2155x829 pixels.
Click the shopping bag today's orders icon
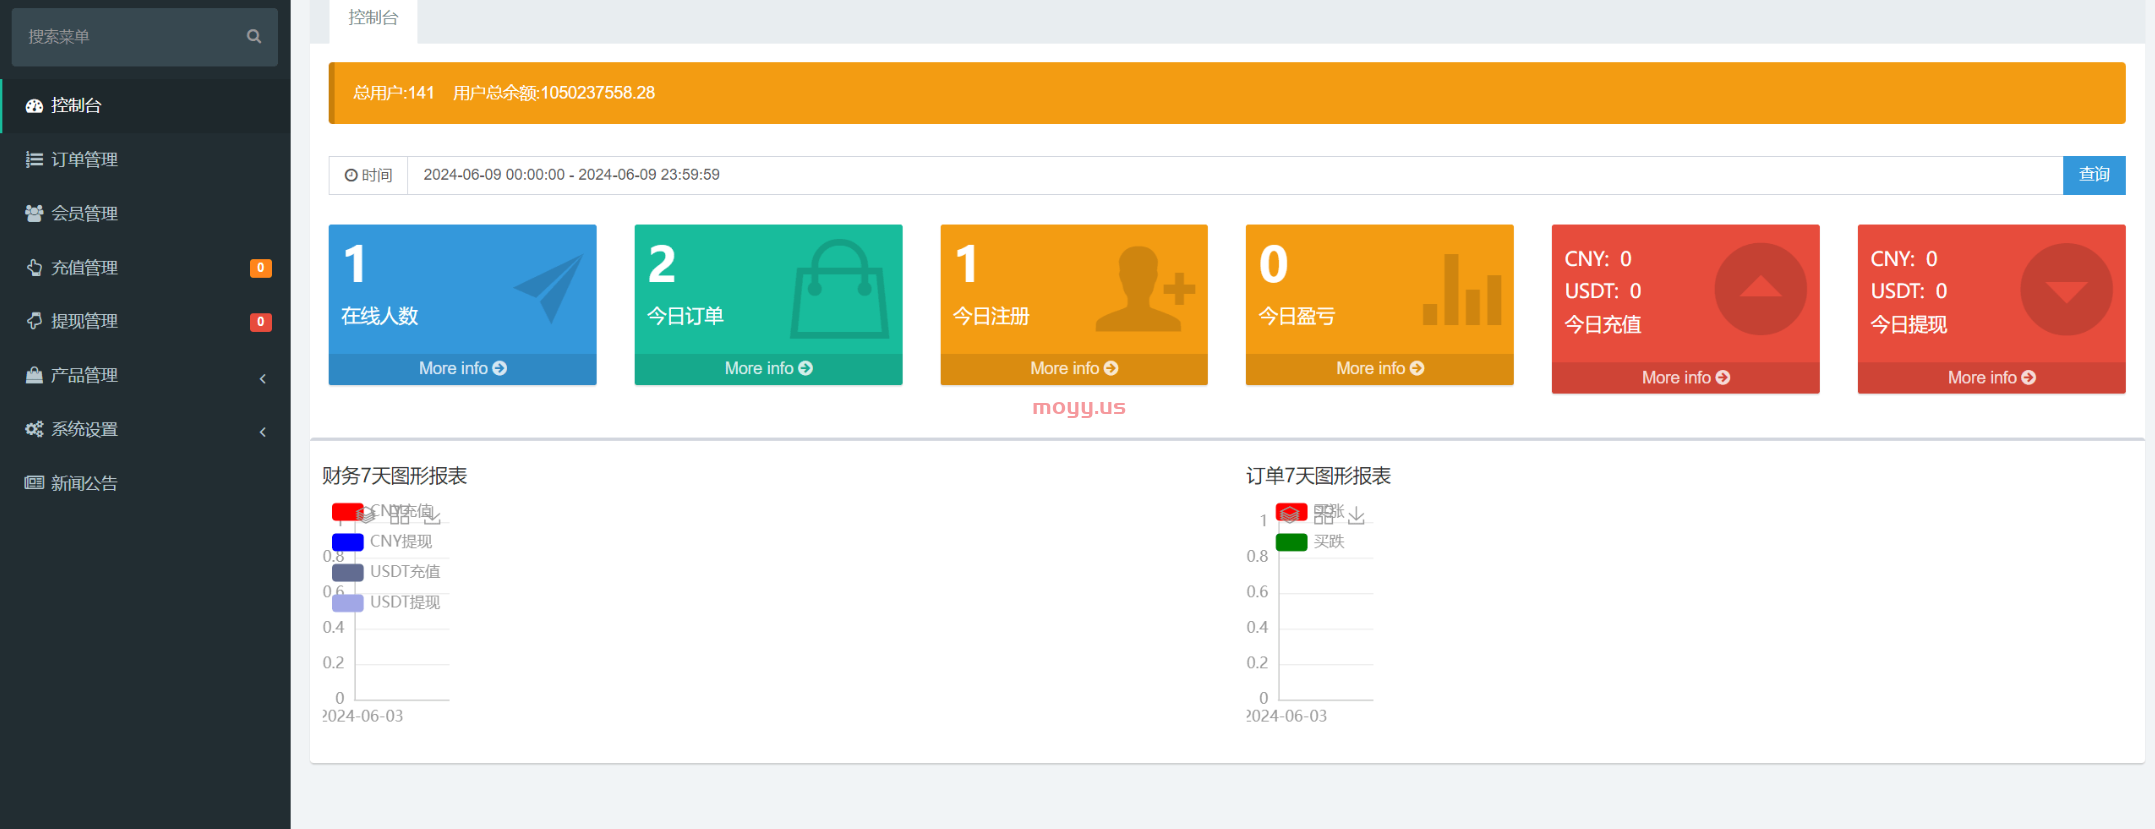[839, 290]
